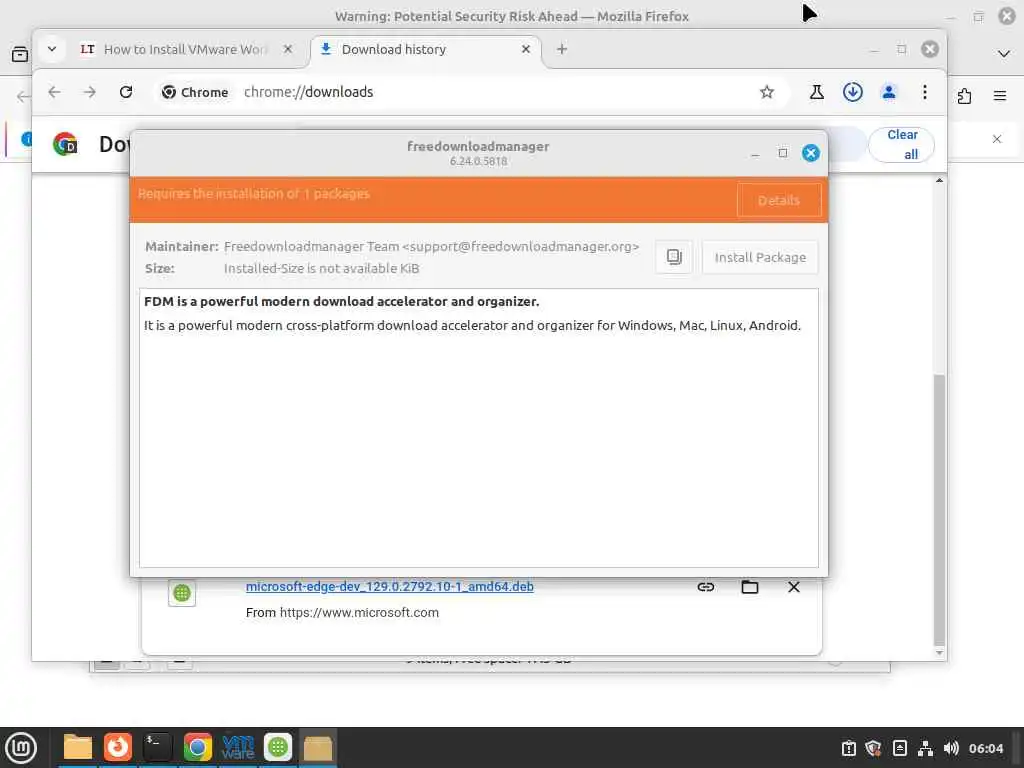Open Firefox hamburger menu
This screenshot has width=1024, height=768.
tap(1000, 96)
